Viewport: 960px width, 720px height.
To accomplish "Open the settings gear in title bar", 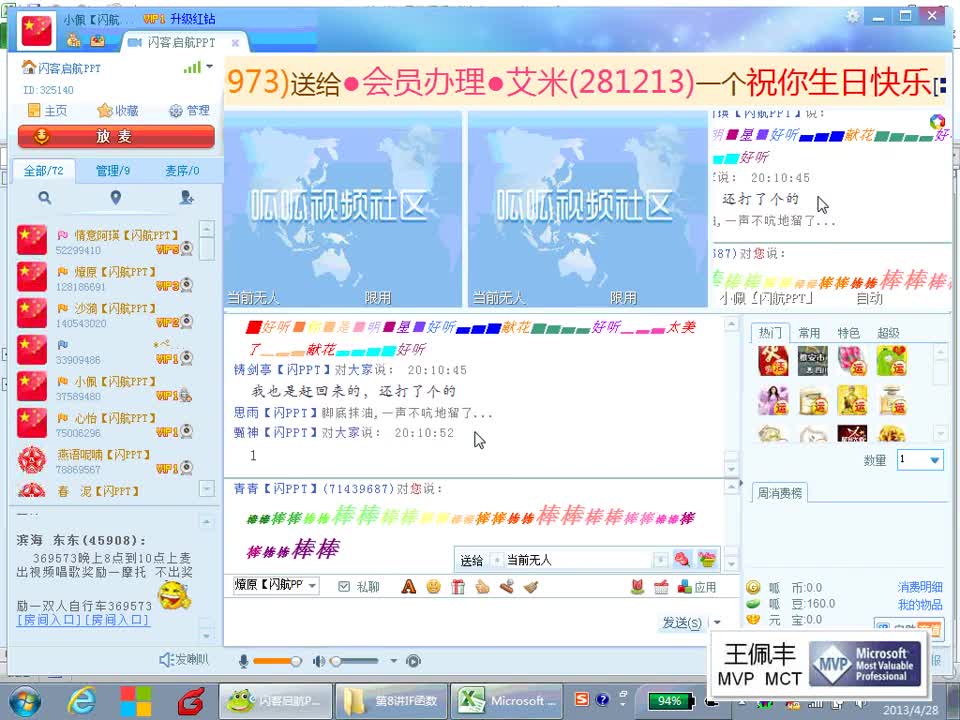I will (853, 17).
